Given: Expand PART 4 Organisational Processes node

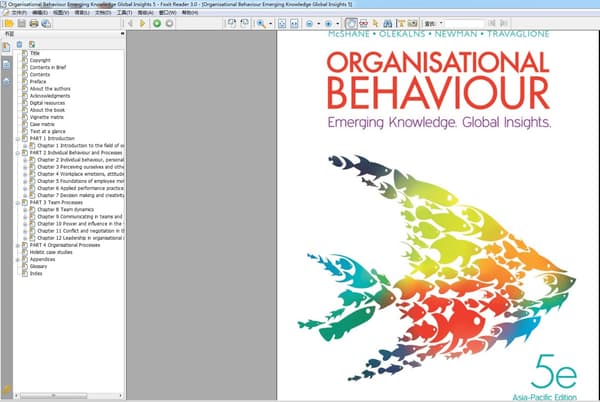Looking at the screenshot, I should pos(18,245).
